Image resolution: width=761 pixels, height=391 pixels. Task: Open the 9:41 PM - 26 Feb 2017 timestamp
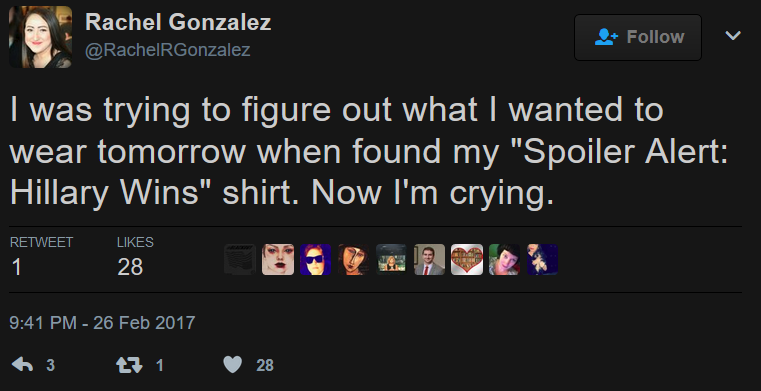tap(102, 323)
